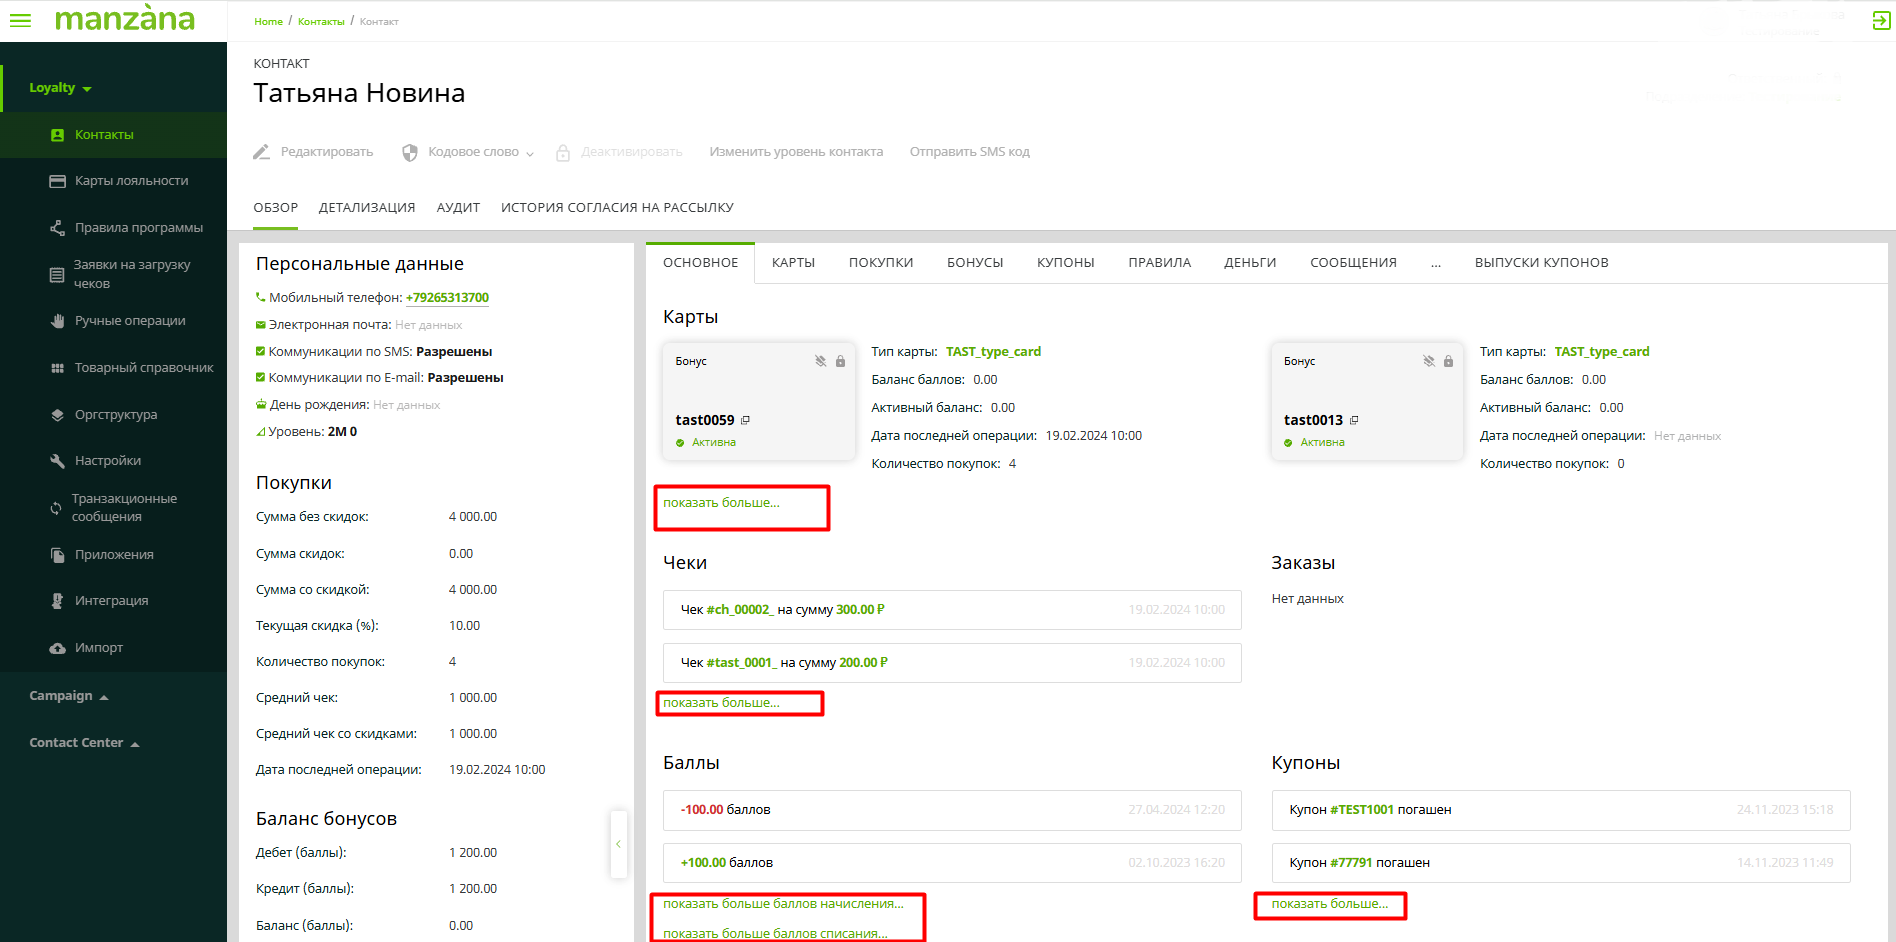Switch to the ДЕТАЛИЗАЦИЯ tab
Viewport: 1896px width, 942px height.
coord(366,208)
